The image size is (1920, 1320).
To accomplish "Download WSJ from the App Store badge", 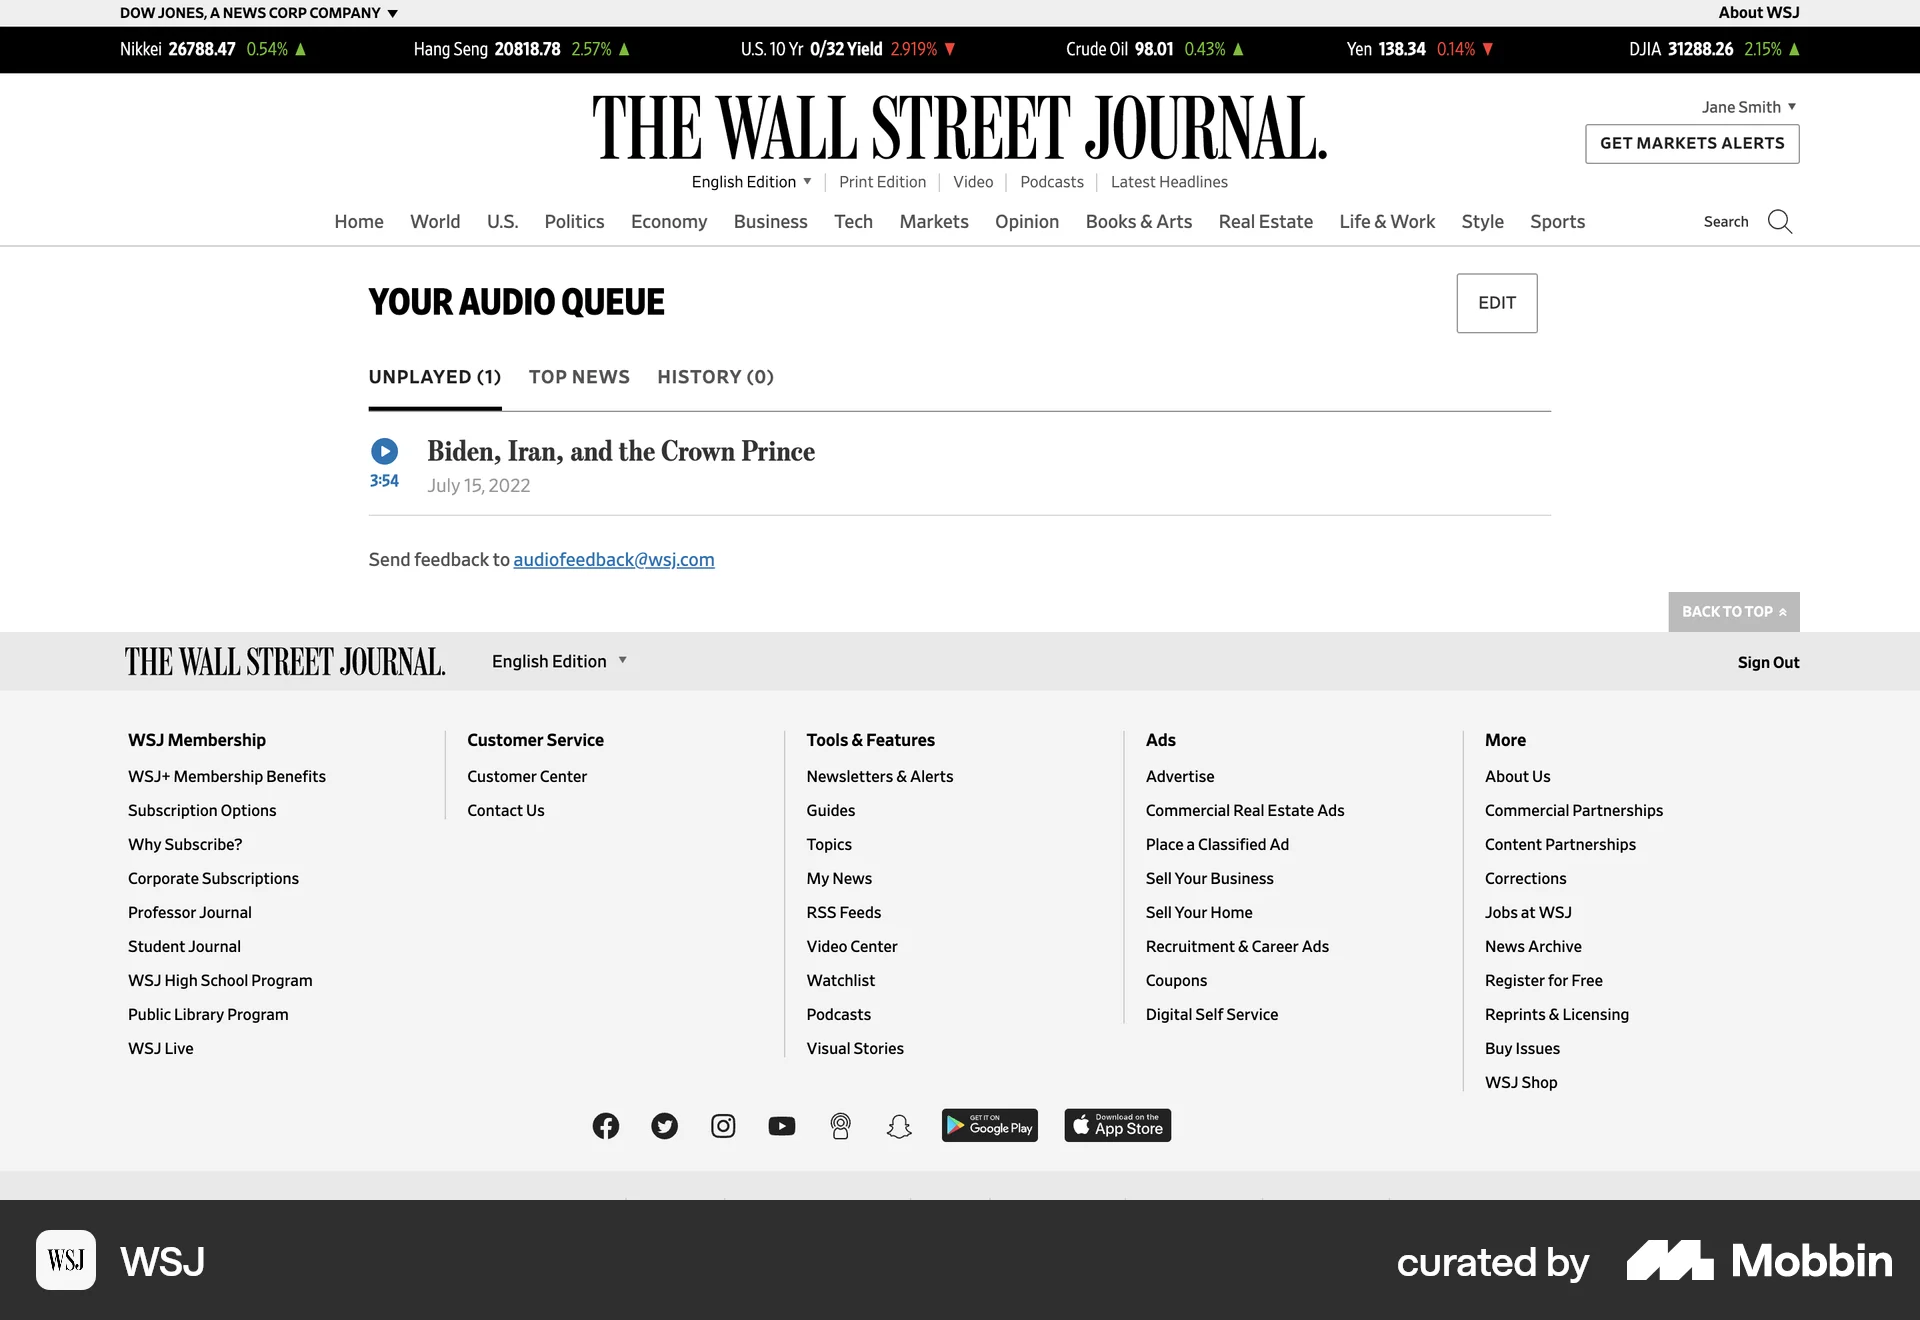I will [x=1117, y=1125].
